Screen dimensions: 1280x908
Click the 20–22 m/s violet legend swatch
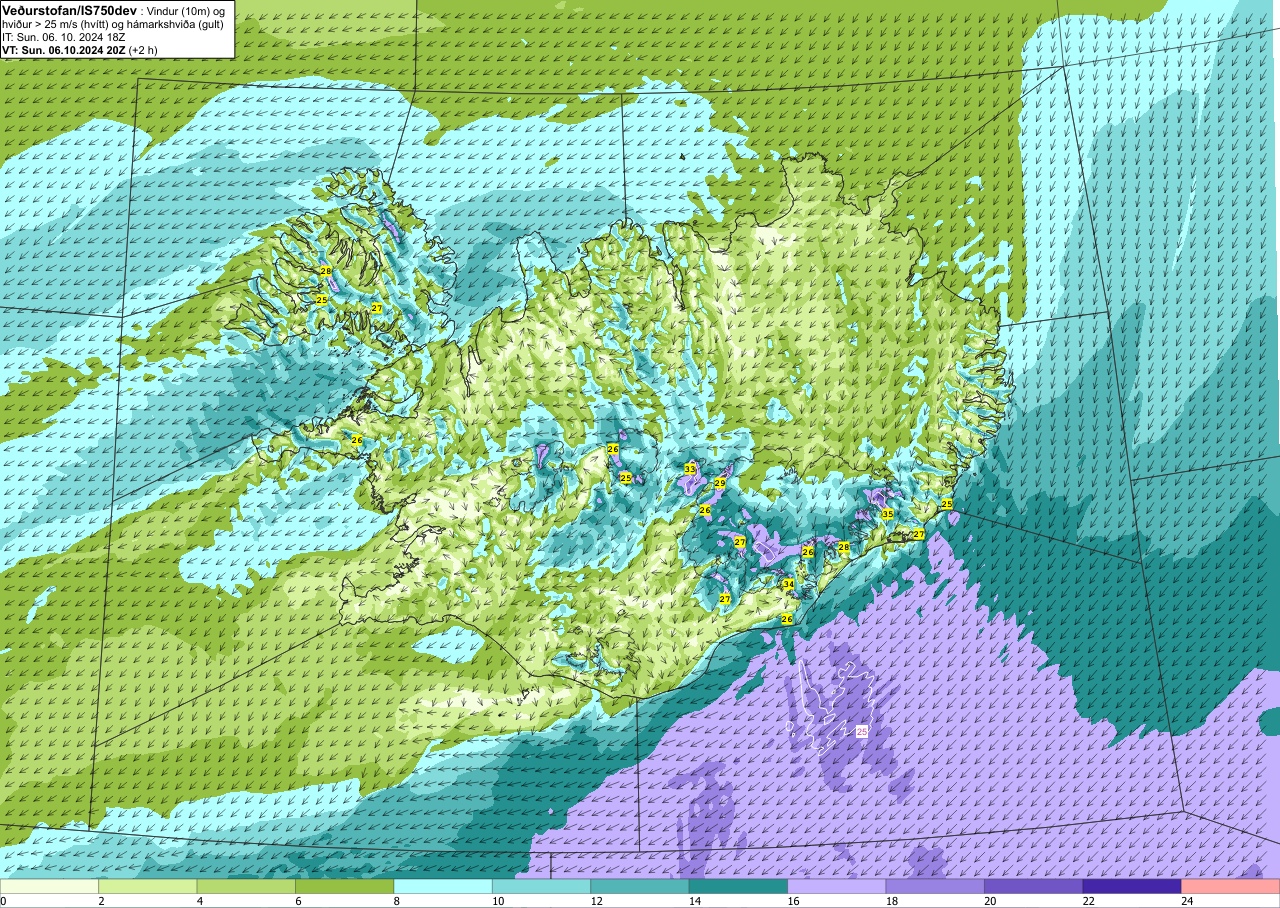(x=1034, y=886)
